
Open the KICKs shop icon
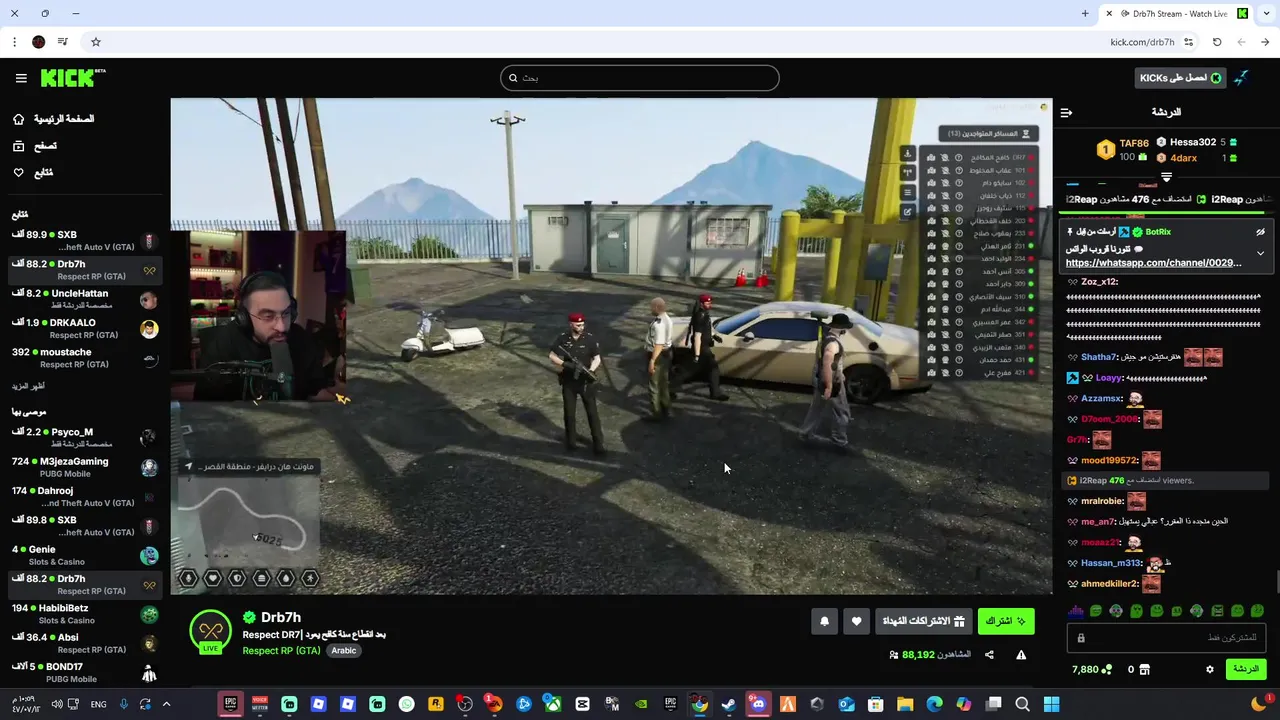1145,669
